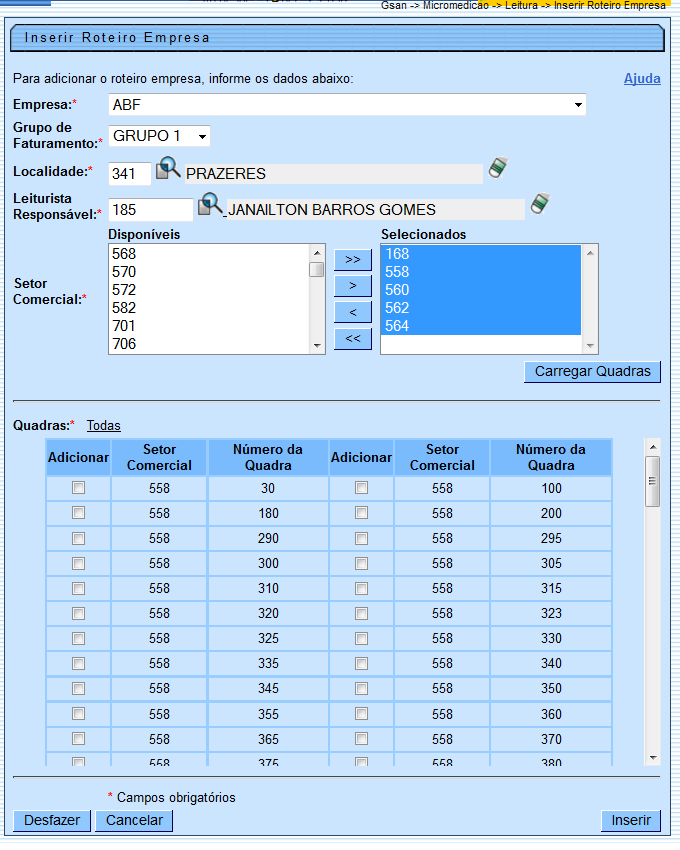Image resolution: width=680 pixels, height=850 pixels.
Task: Click the Carregar Quadras button
Action: pyautogui.click(x=592, y=372)
